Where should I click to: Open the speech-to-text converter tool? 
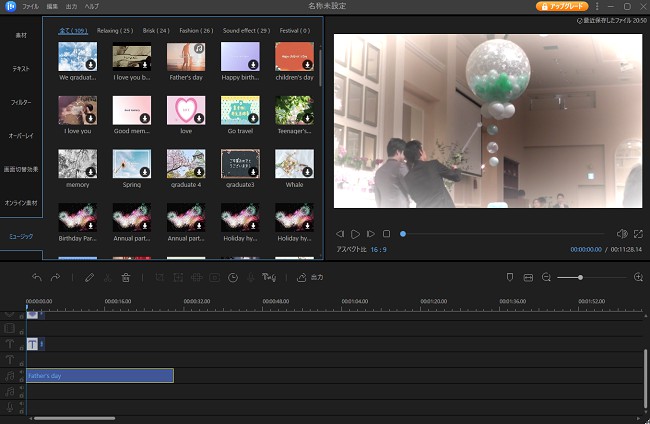pyautogui.click(x=269, y=277)
